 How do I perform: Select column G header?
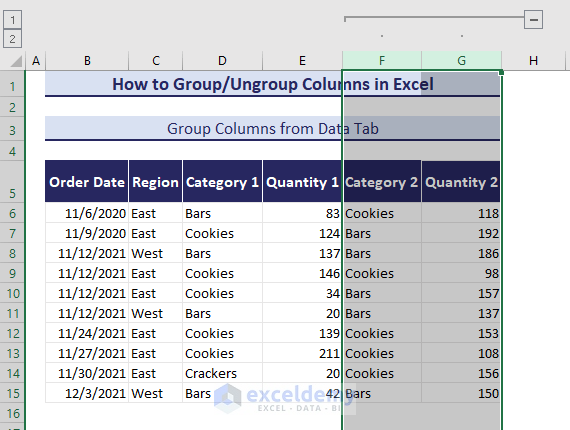tap(461, 60)
